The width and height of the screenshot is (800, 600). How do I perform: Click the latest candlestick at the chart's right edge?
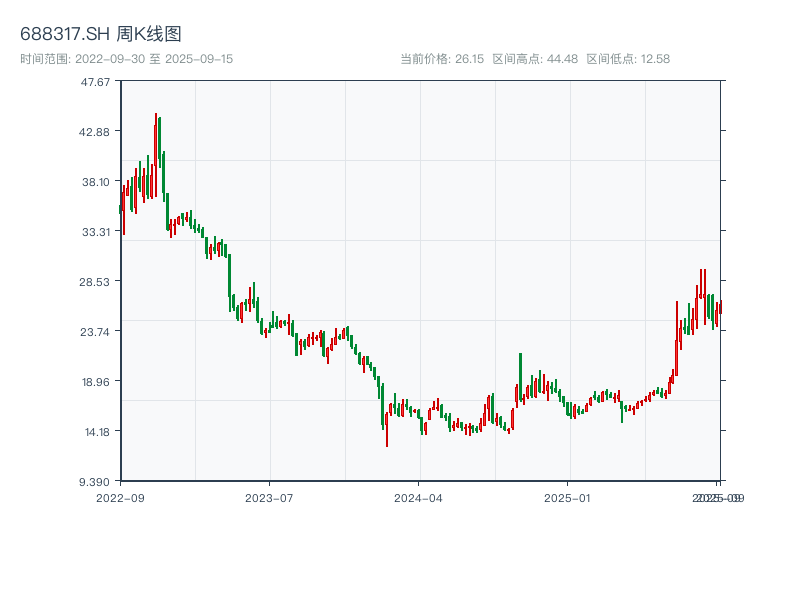pyautogui.click(x=719, y=307)
